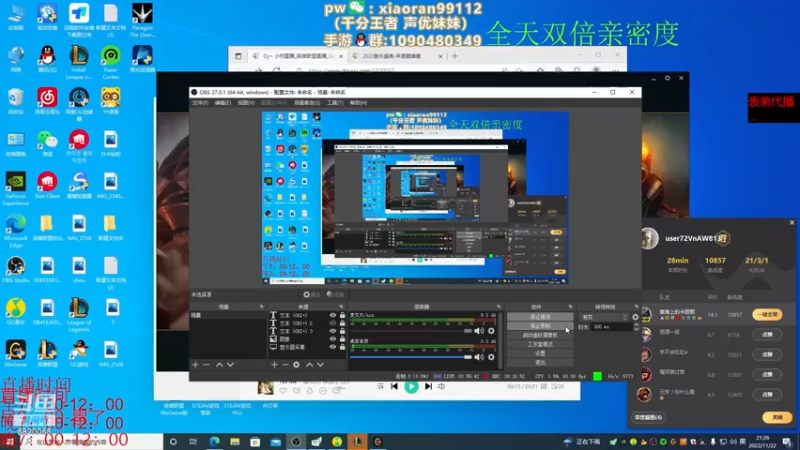Toggle visibility of Text (GDI+) 3 source
The height and width of the screenshot is (450, 800).
[333, 331]
